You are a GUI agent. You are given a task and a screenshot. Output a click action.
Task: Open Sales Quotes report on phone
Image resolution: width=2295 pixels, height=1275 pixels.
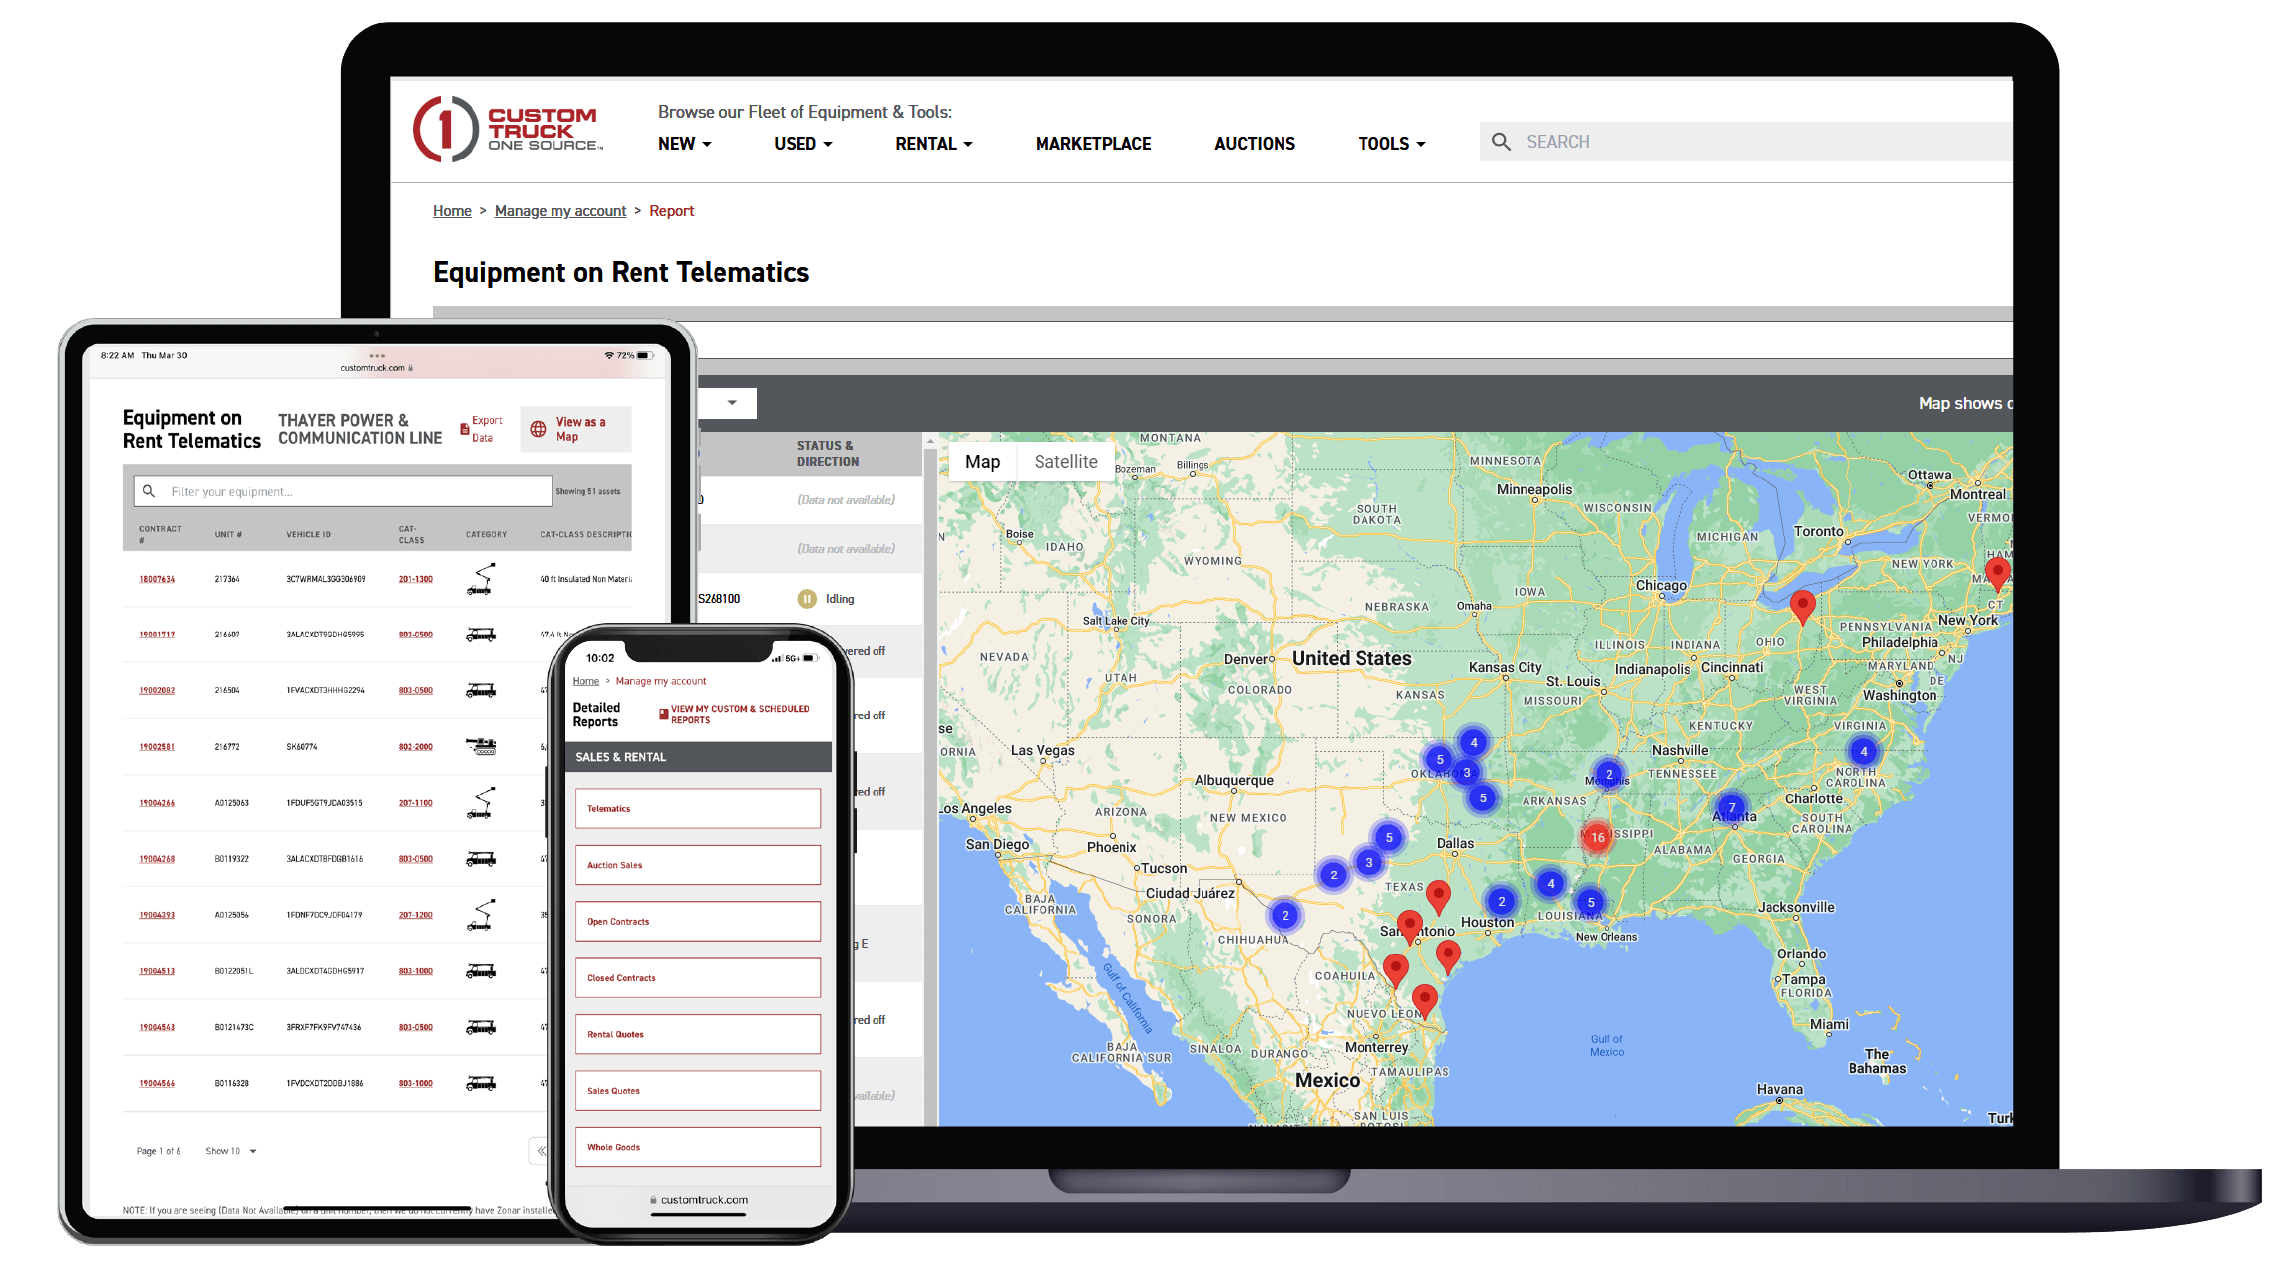click(x=697, y=1091)
